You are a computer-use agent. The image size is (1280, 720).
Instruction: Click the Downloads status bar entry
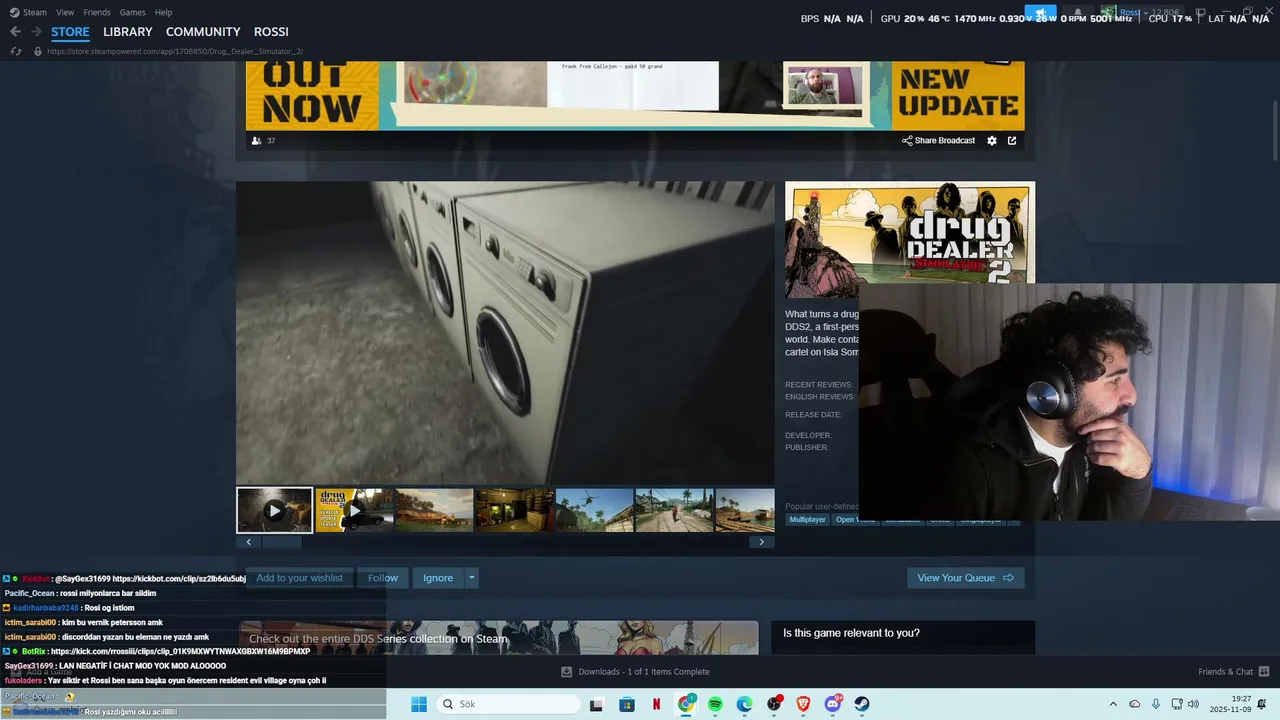635,672
